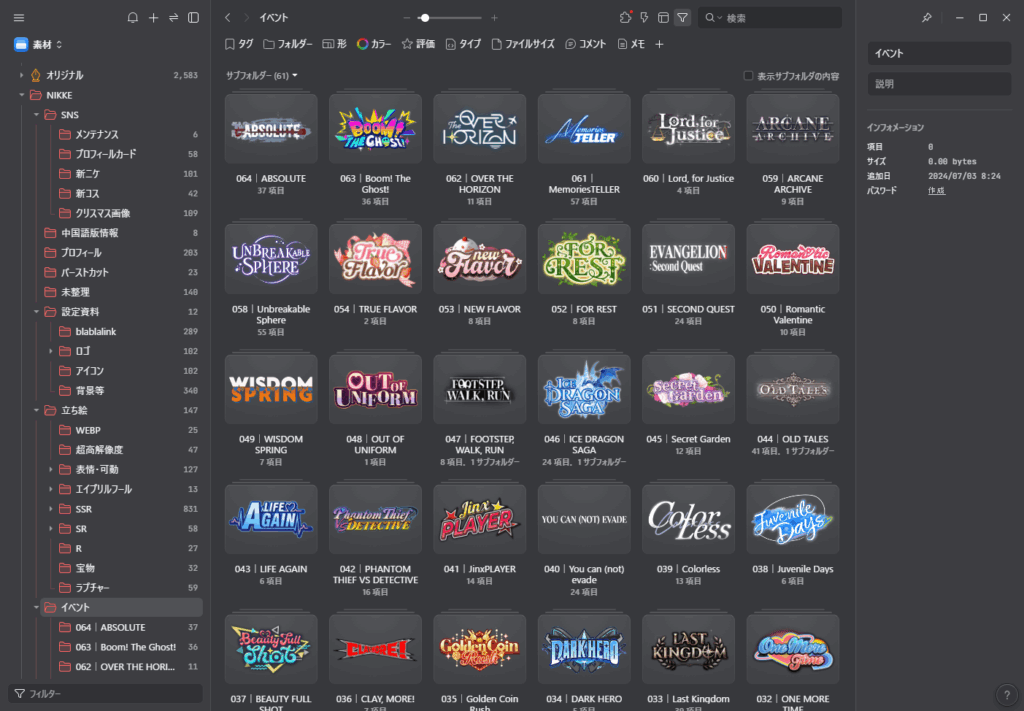Select the blablalink folder

(x=127, y=332)
